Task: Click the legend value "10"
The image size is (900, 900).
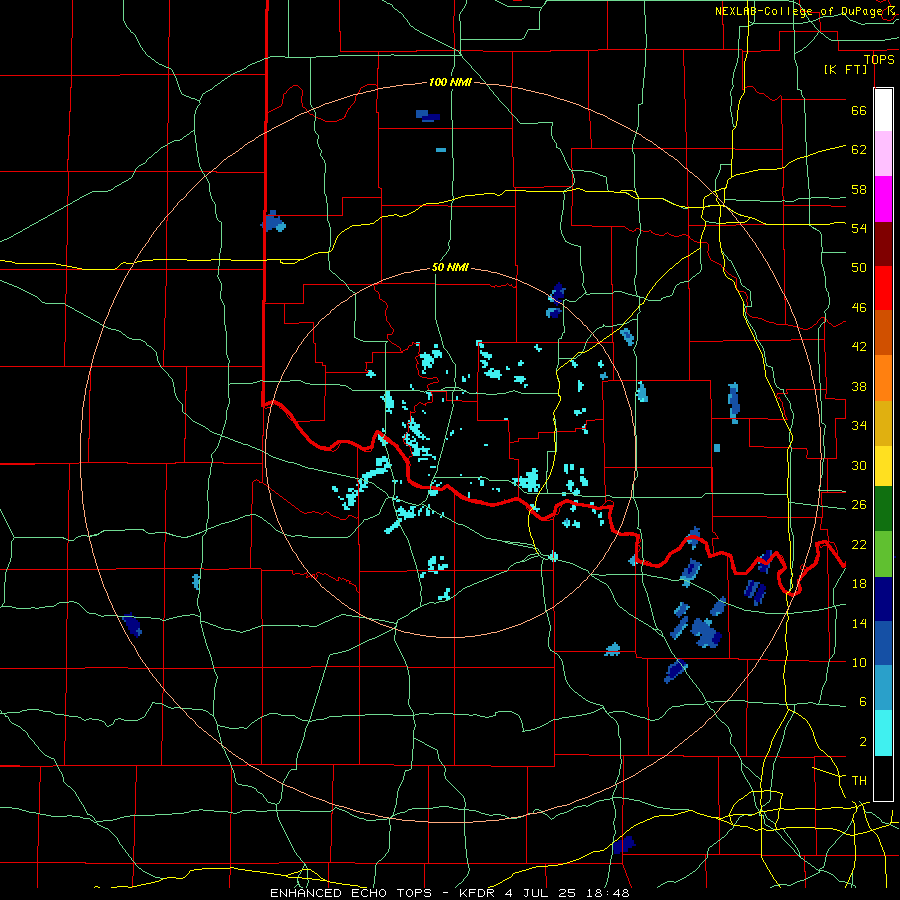Action: point(859,662)
